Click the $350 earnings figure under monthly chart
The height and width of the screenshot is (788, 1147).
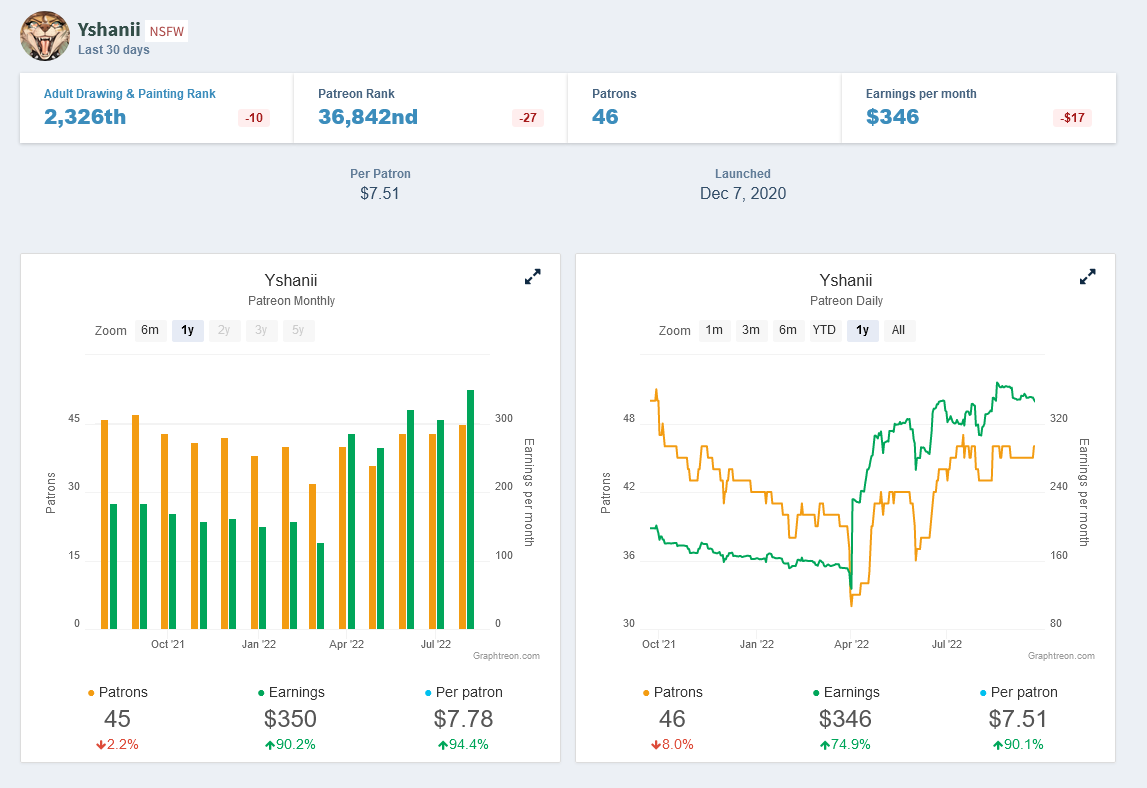pos(290,718)
